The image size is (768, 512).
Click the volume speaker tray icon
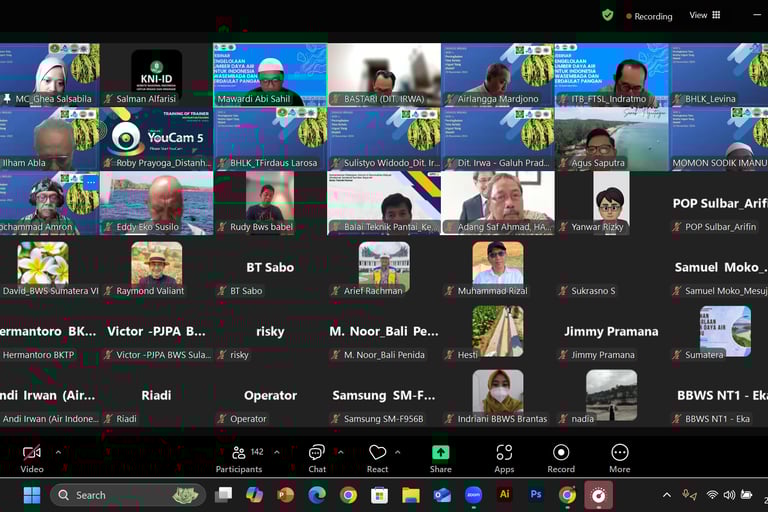point(729,495)
